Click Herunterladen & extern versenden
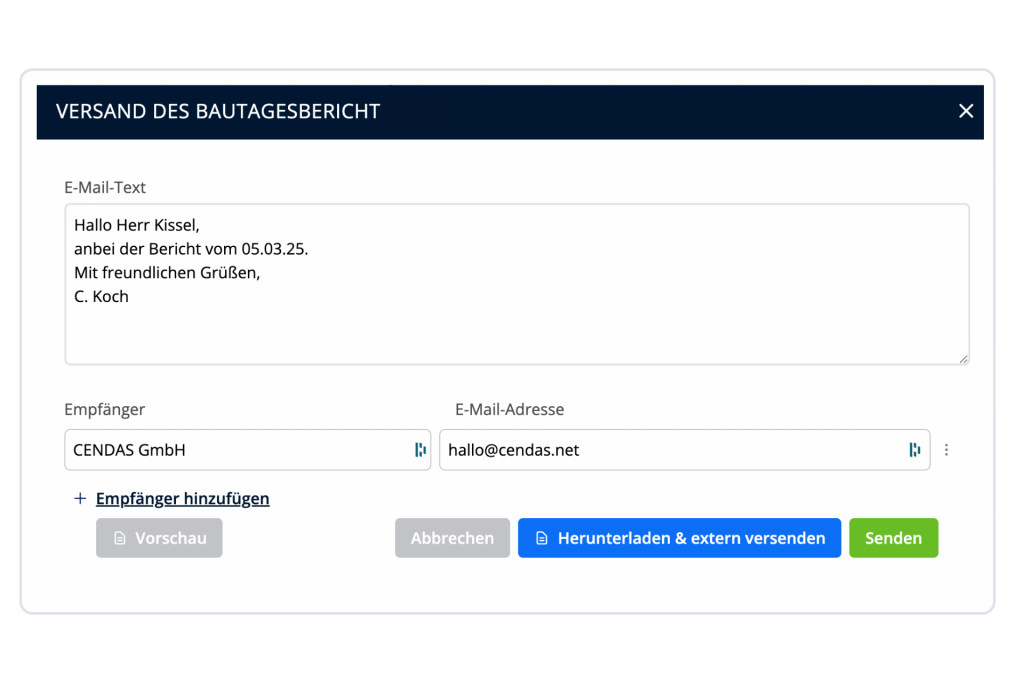This screenshot has width=1024, height=683. coord(679,538)
